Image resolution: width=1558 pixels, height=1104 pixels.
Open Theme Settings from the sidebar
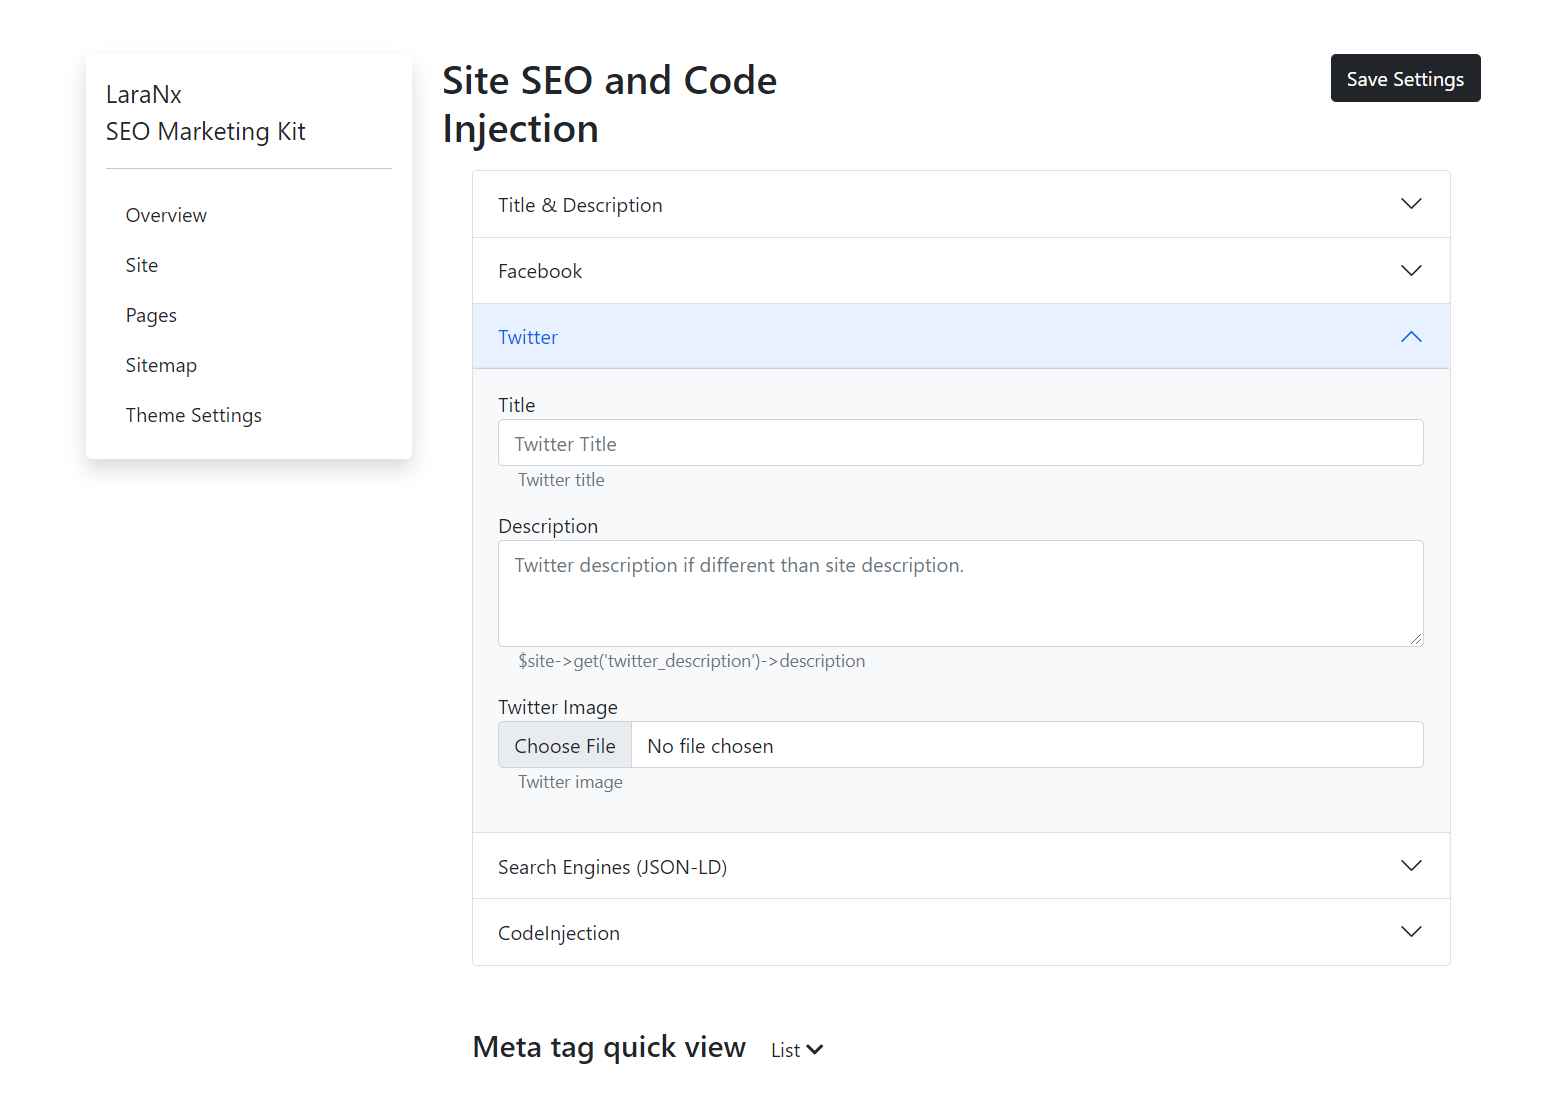click(x=193, y=415)
